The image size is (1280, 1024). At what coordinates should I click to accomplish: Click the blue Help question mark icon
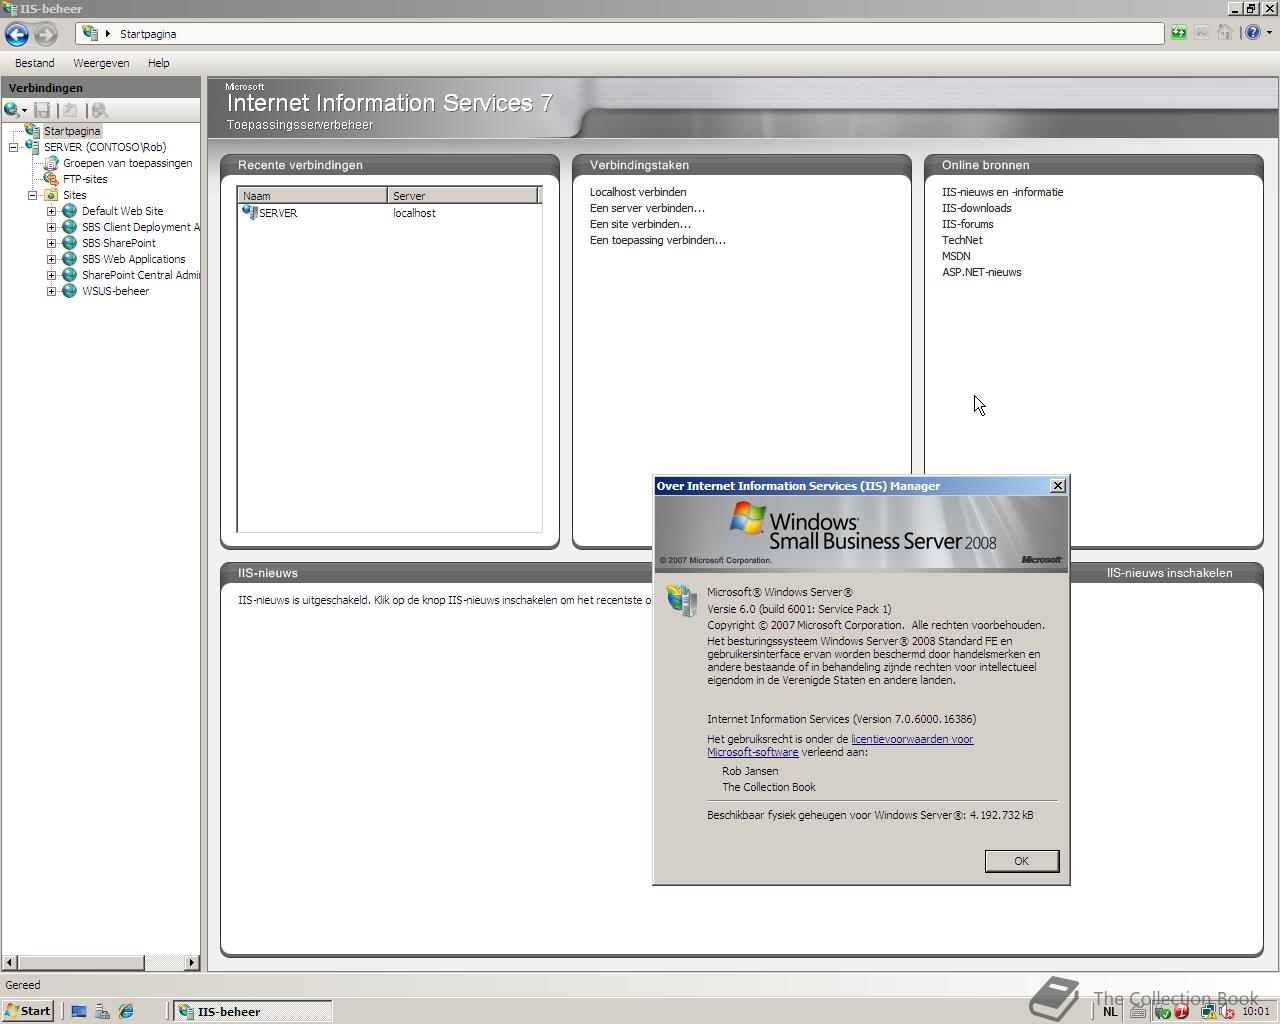[1253, 33]
